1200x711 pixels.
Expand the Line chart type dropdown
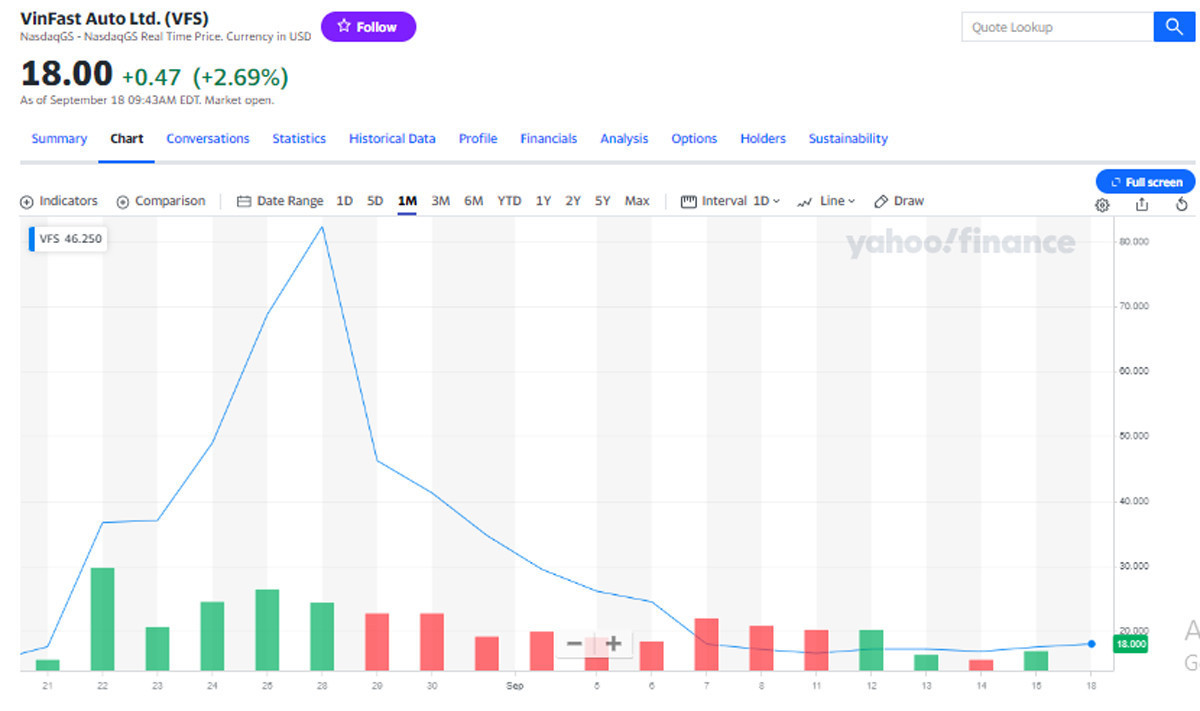pos(826,201)
